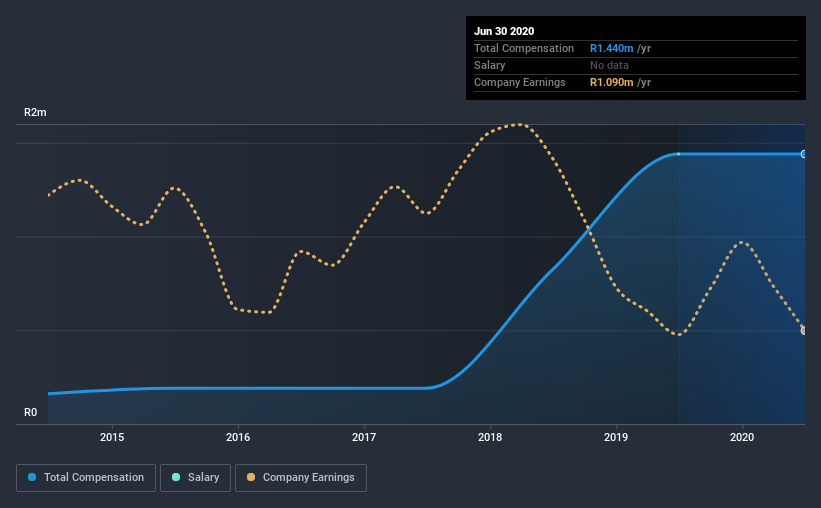Click the R2m y-axis label

tap(35, 113)
